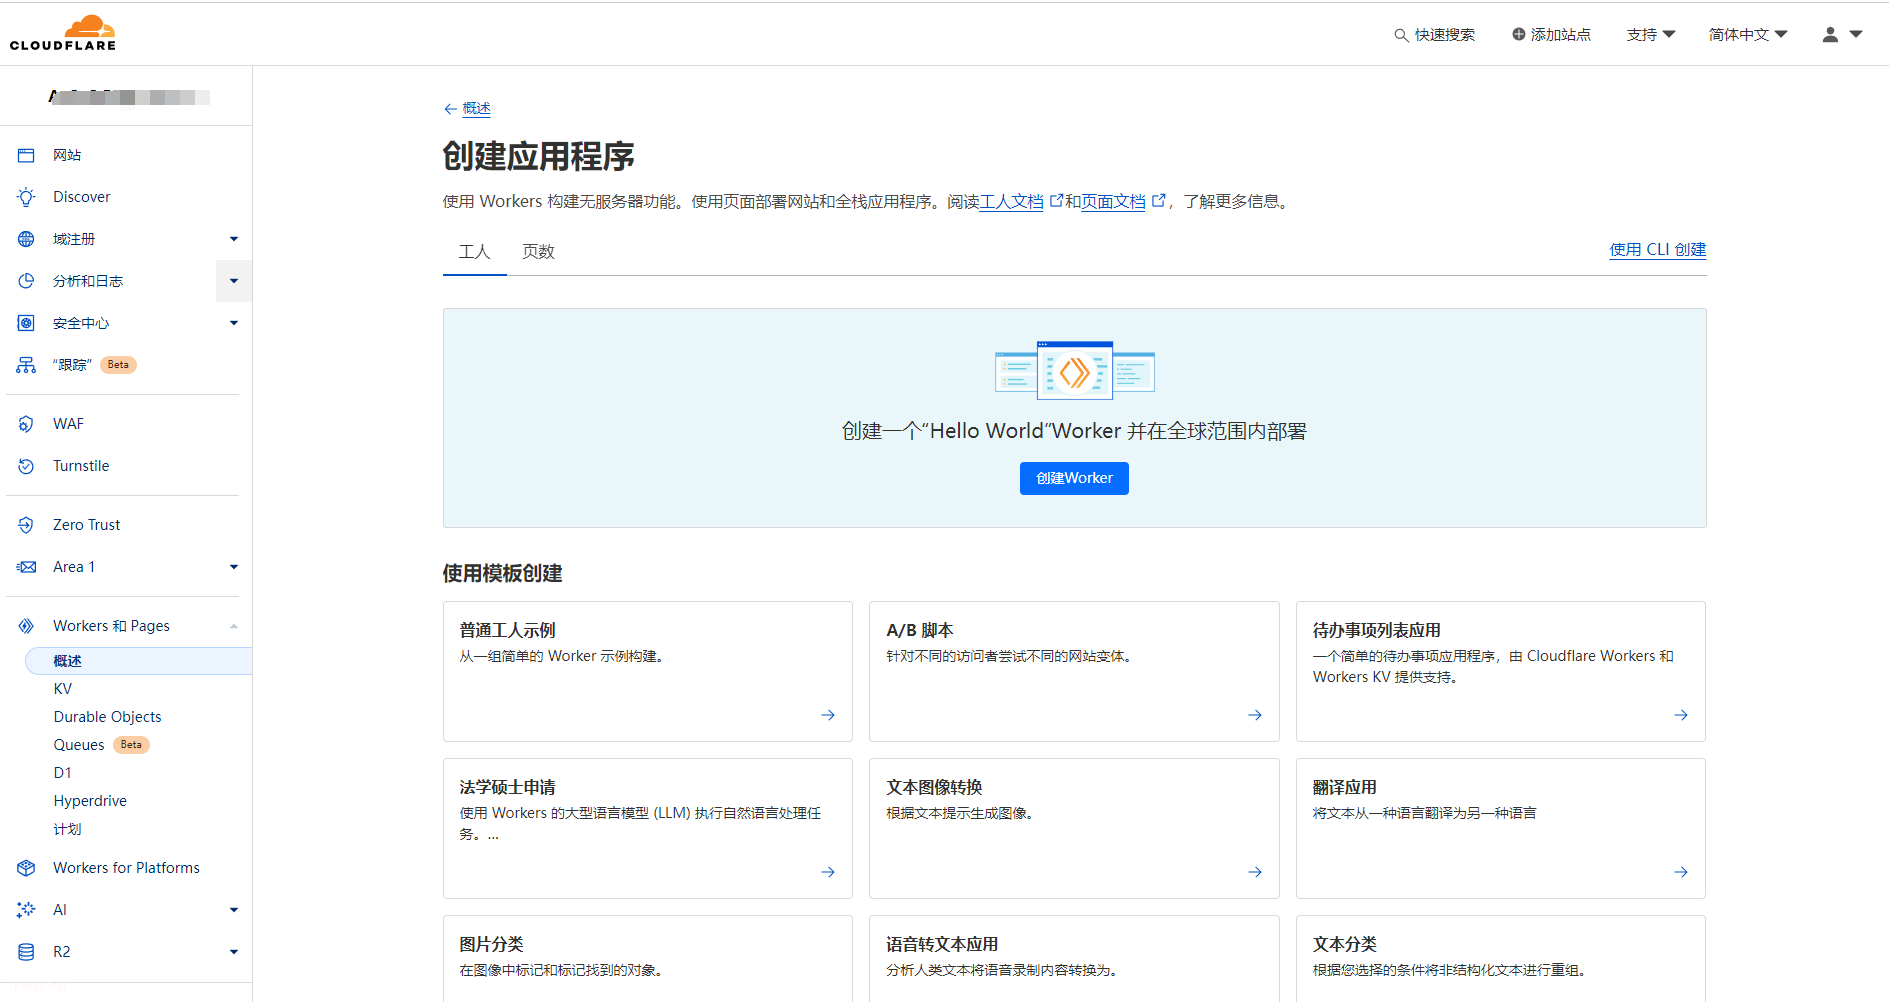This screenshot has width=1889, height=1002.
Task: Expand the 分析和日志 sidebar section
Action: [234, 281]
